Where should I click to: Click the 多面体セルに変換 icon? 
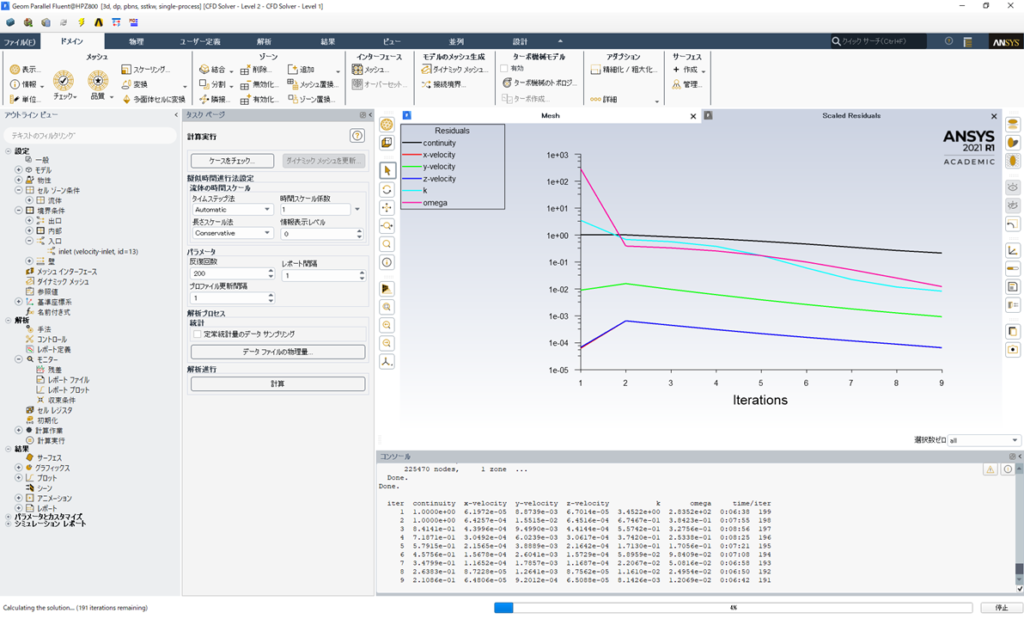tap(127, 99)
